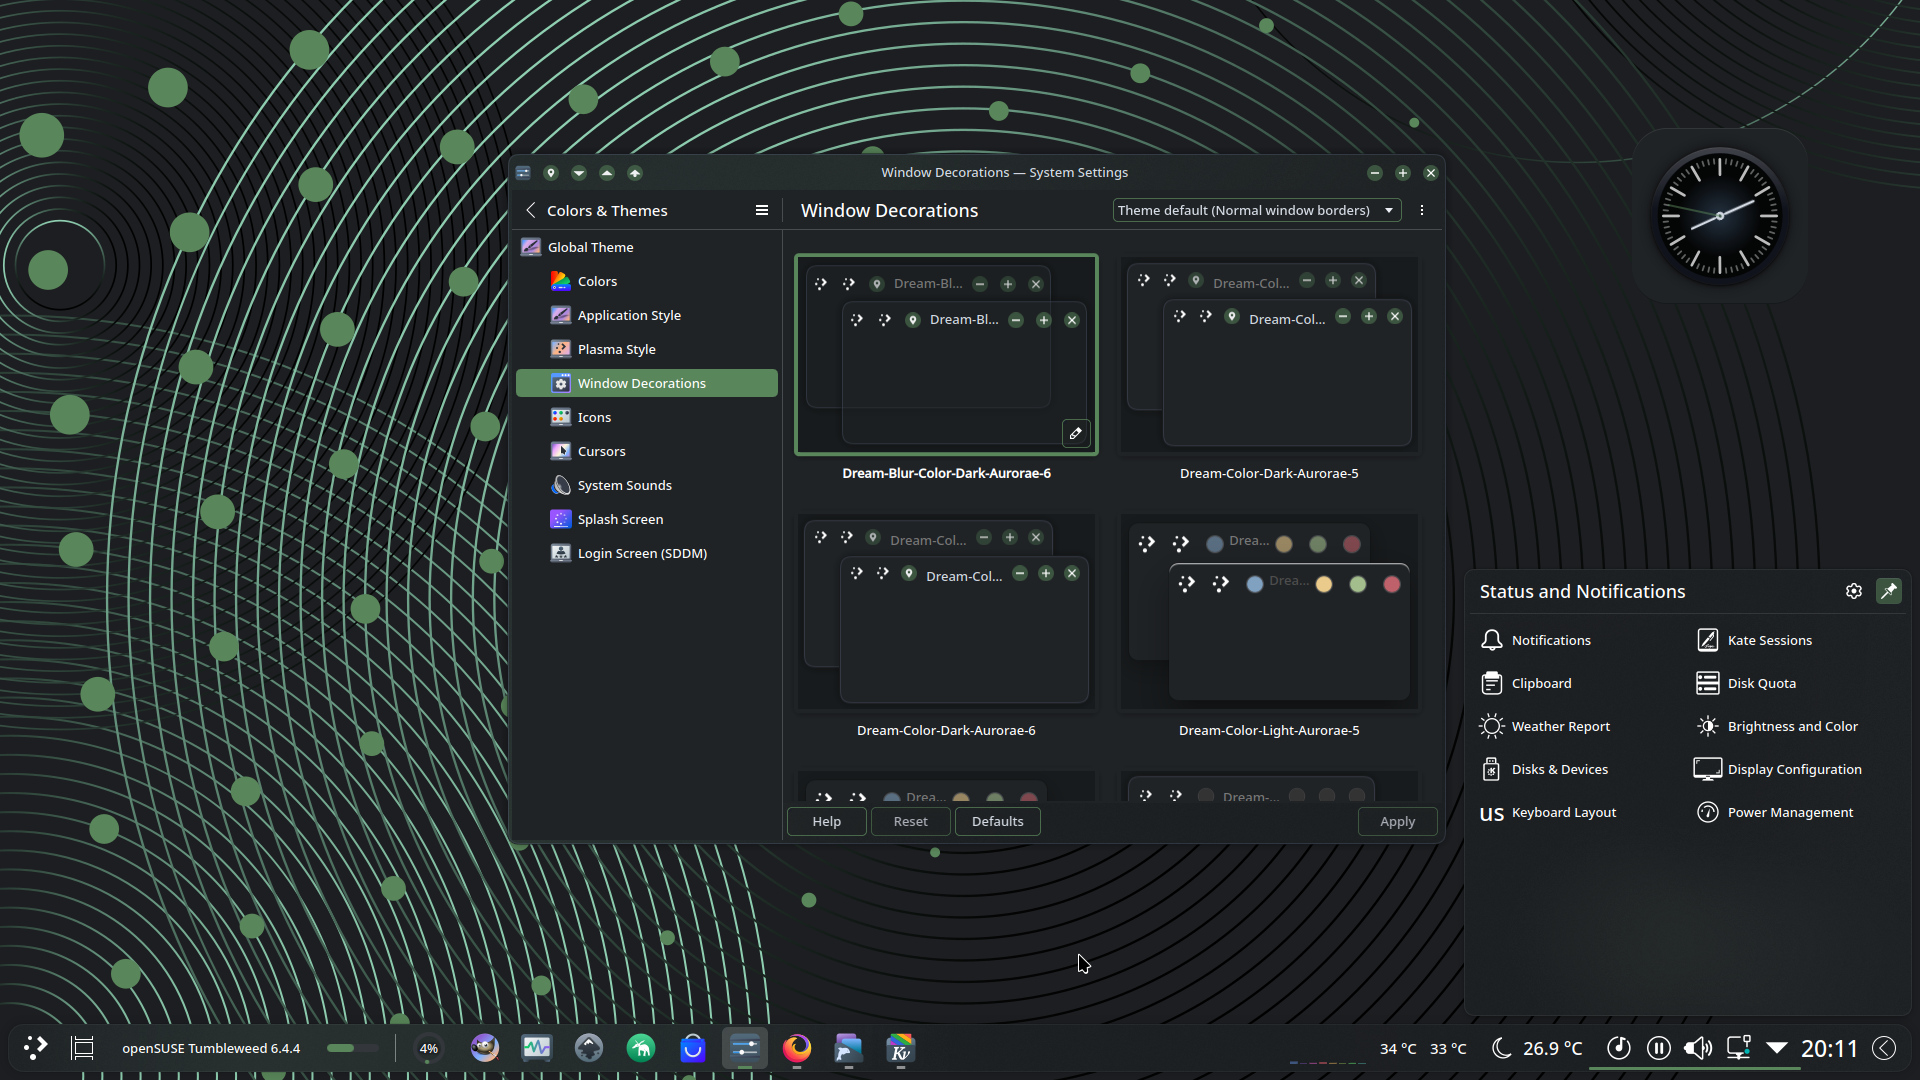Open the hamburger menu beside Colors & Themes
Image resolution: width=1920 pixels, height=1080 pixels.
pos(762,210)
